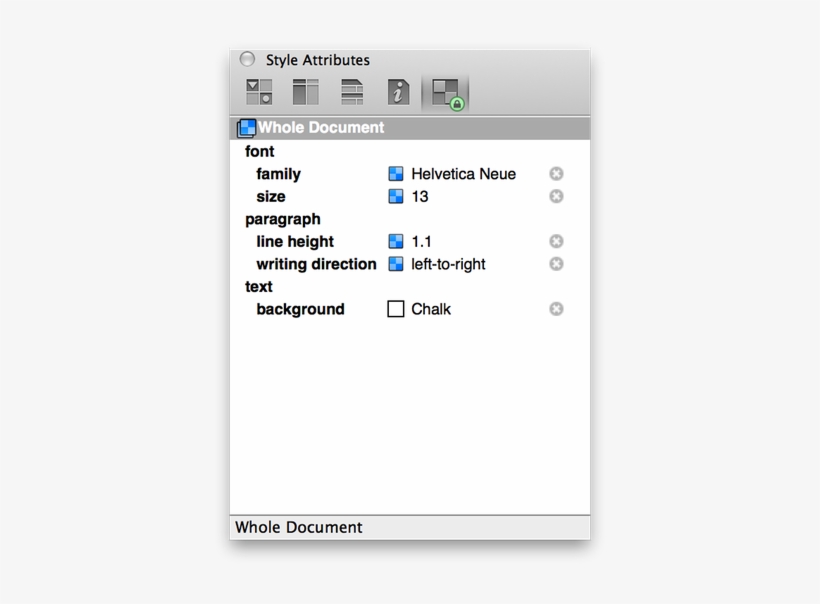
Task: Click the Whole Document header icon
Action: [246, 127]
